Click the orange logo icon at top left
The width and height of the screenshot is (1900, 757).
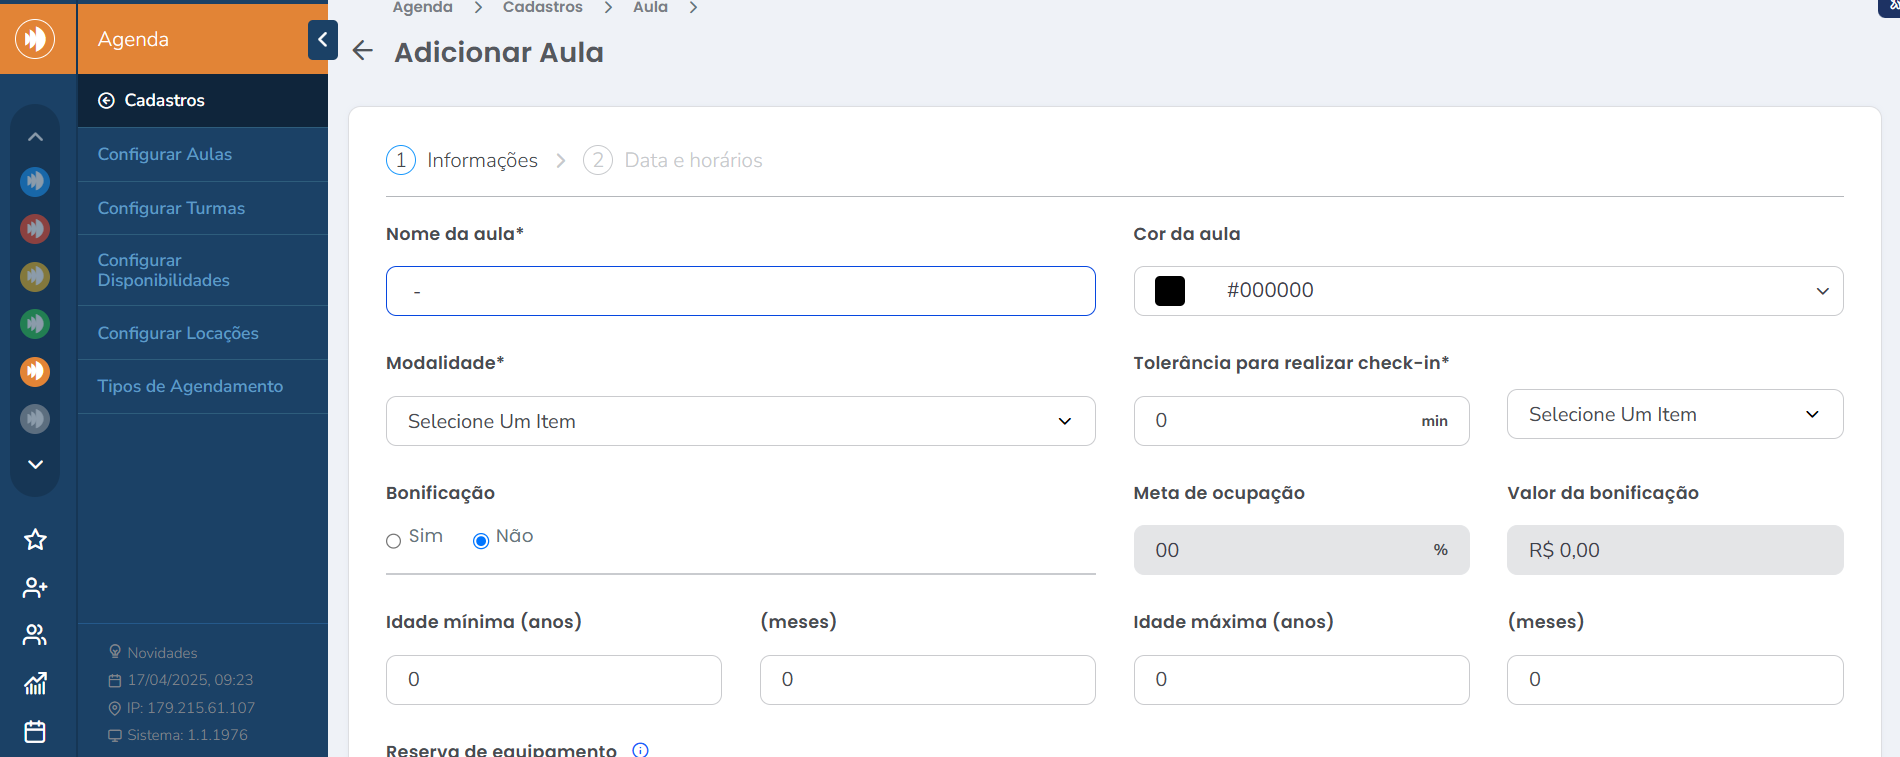[x=35, y=39]
